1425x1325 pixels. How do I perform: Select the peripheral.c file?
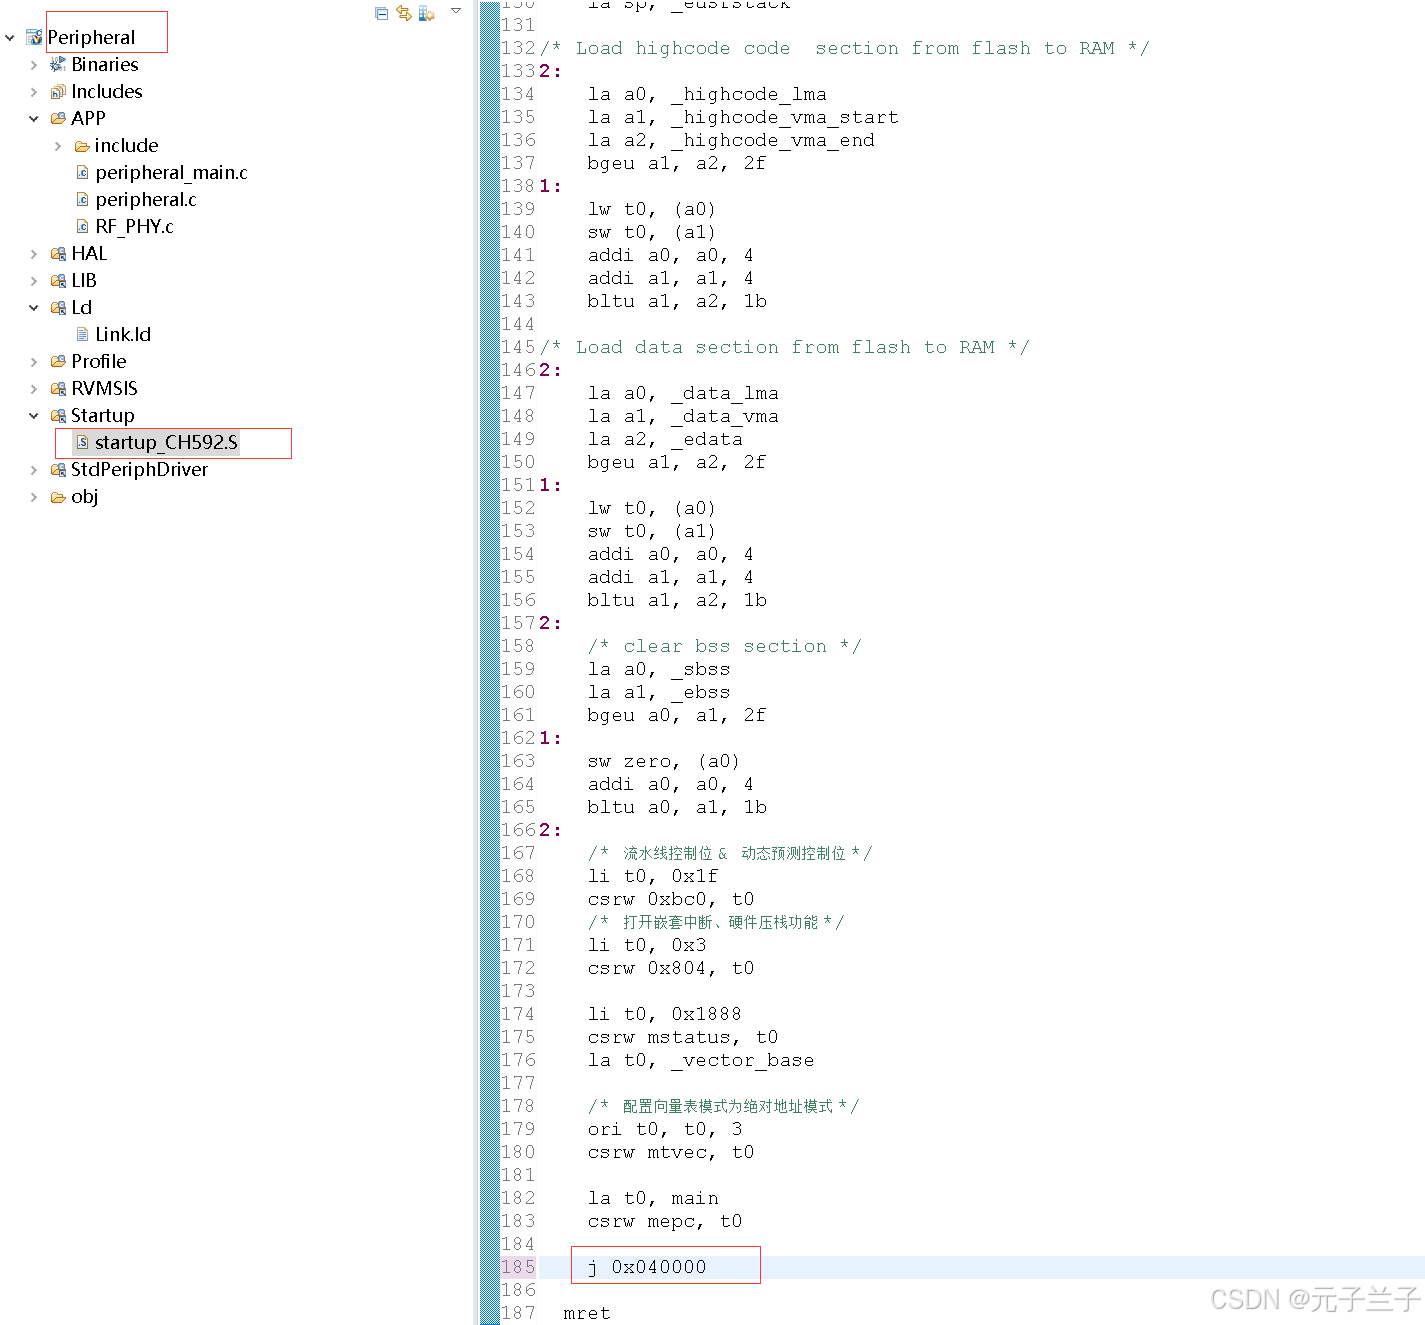146,200
